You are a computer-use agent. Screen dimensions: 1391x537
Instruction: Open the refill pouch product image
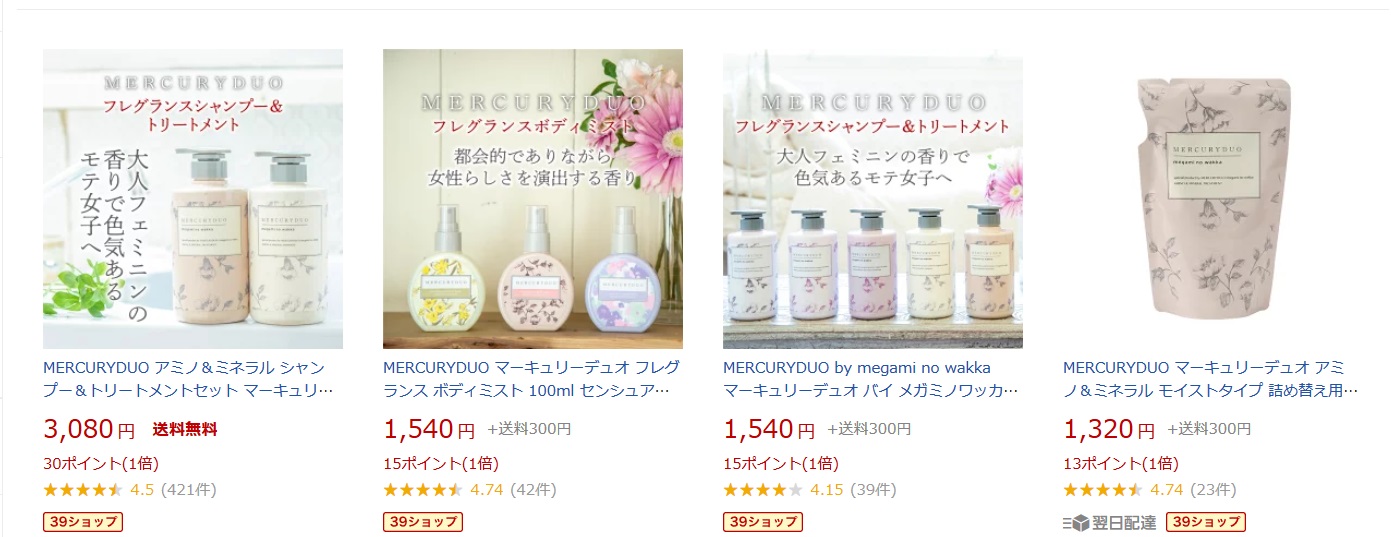(1213, 199)
